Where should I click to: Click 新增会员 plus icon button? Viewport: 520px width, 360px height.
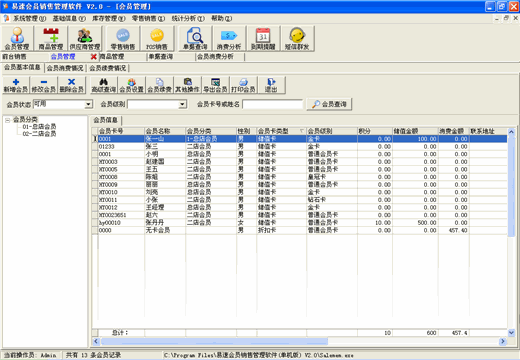click(x=16, y=85)
